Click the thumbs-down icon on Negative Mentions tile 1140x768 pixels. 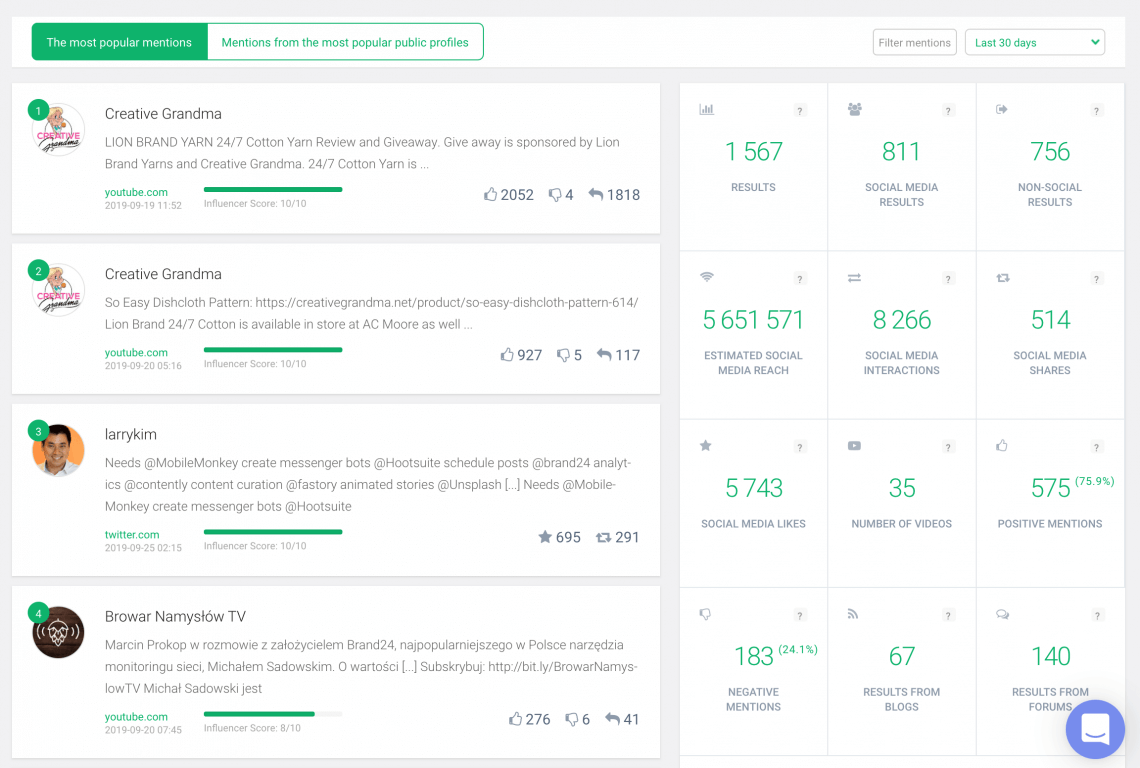click(x=705, y=614)
